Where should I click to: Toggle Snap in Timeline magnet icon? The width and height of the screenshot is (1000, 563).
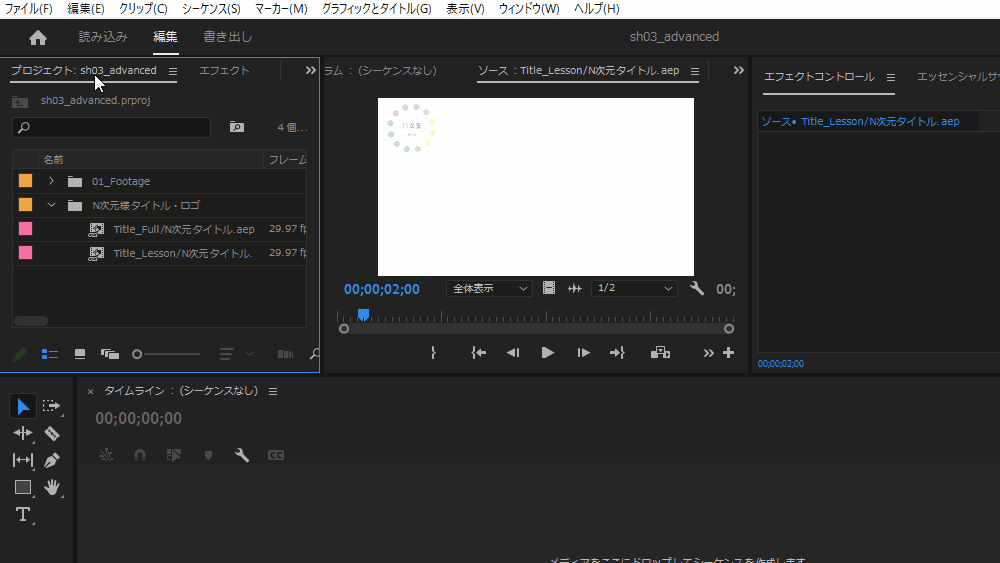(140, 455)
